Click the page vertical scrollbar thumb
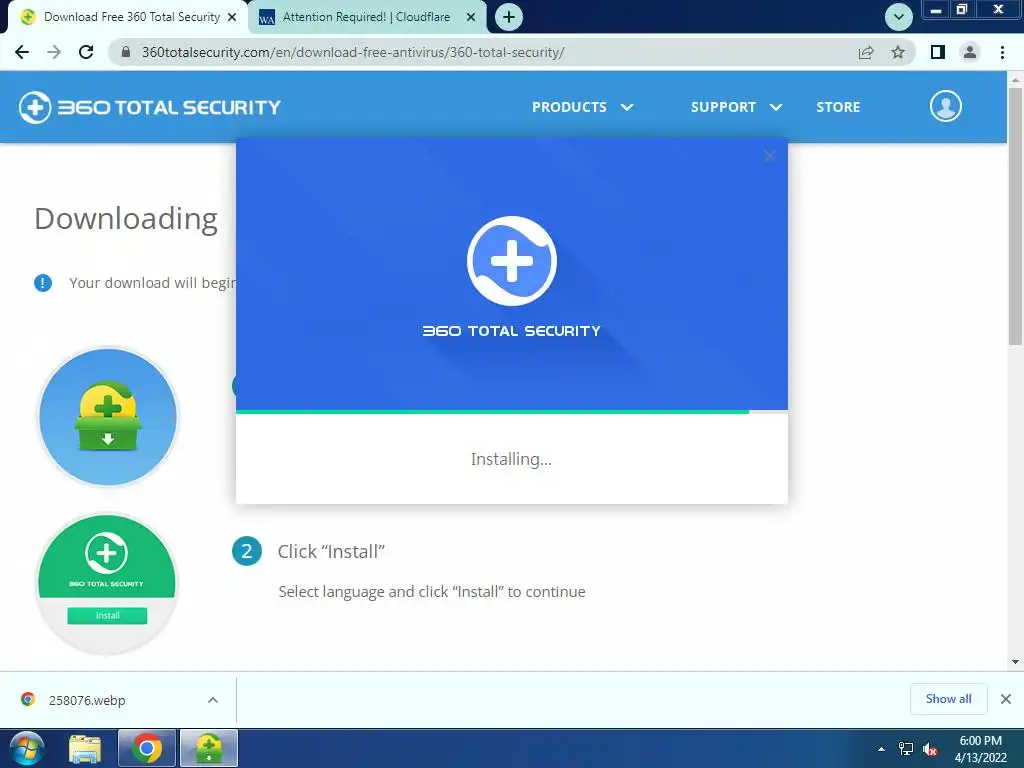The height and width of the screenshot is (768, 1024). click(1015, 216)
